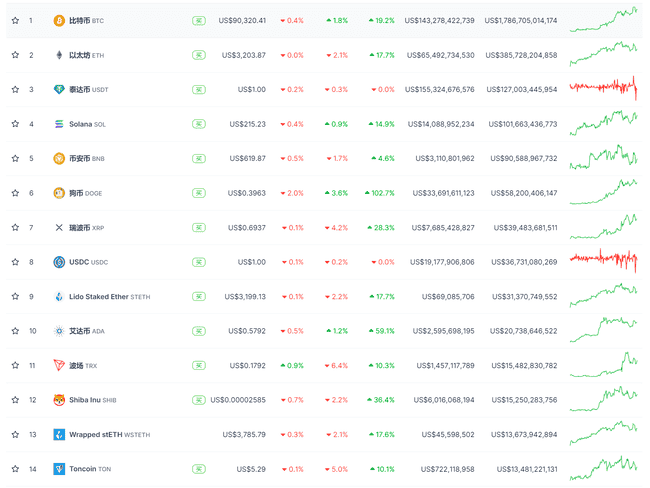The width and height of the screenshot is (650, 488).
Task: Click the buy badge in Solana row
Action: click(x=199, y=124)
